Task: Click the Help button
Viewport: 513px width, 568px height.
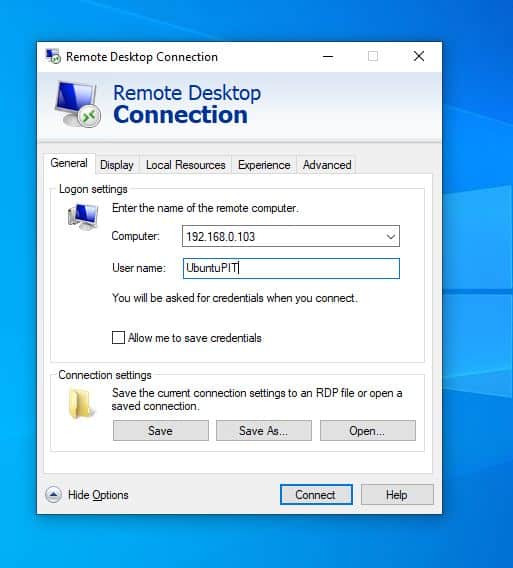Action: [x=397, y=494]
